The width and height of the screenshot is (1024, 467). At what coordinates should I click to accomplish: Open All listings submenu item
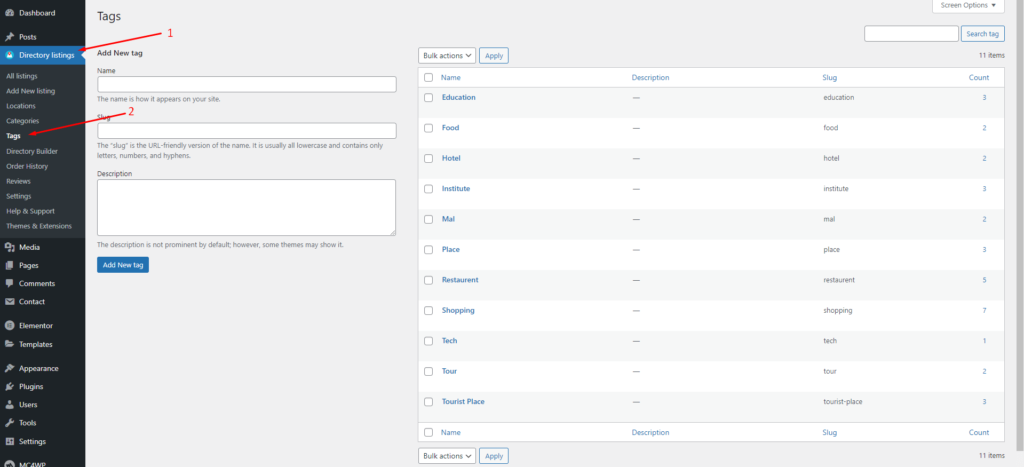point(22,76)
